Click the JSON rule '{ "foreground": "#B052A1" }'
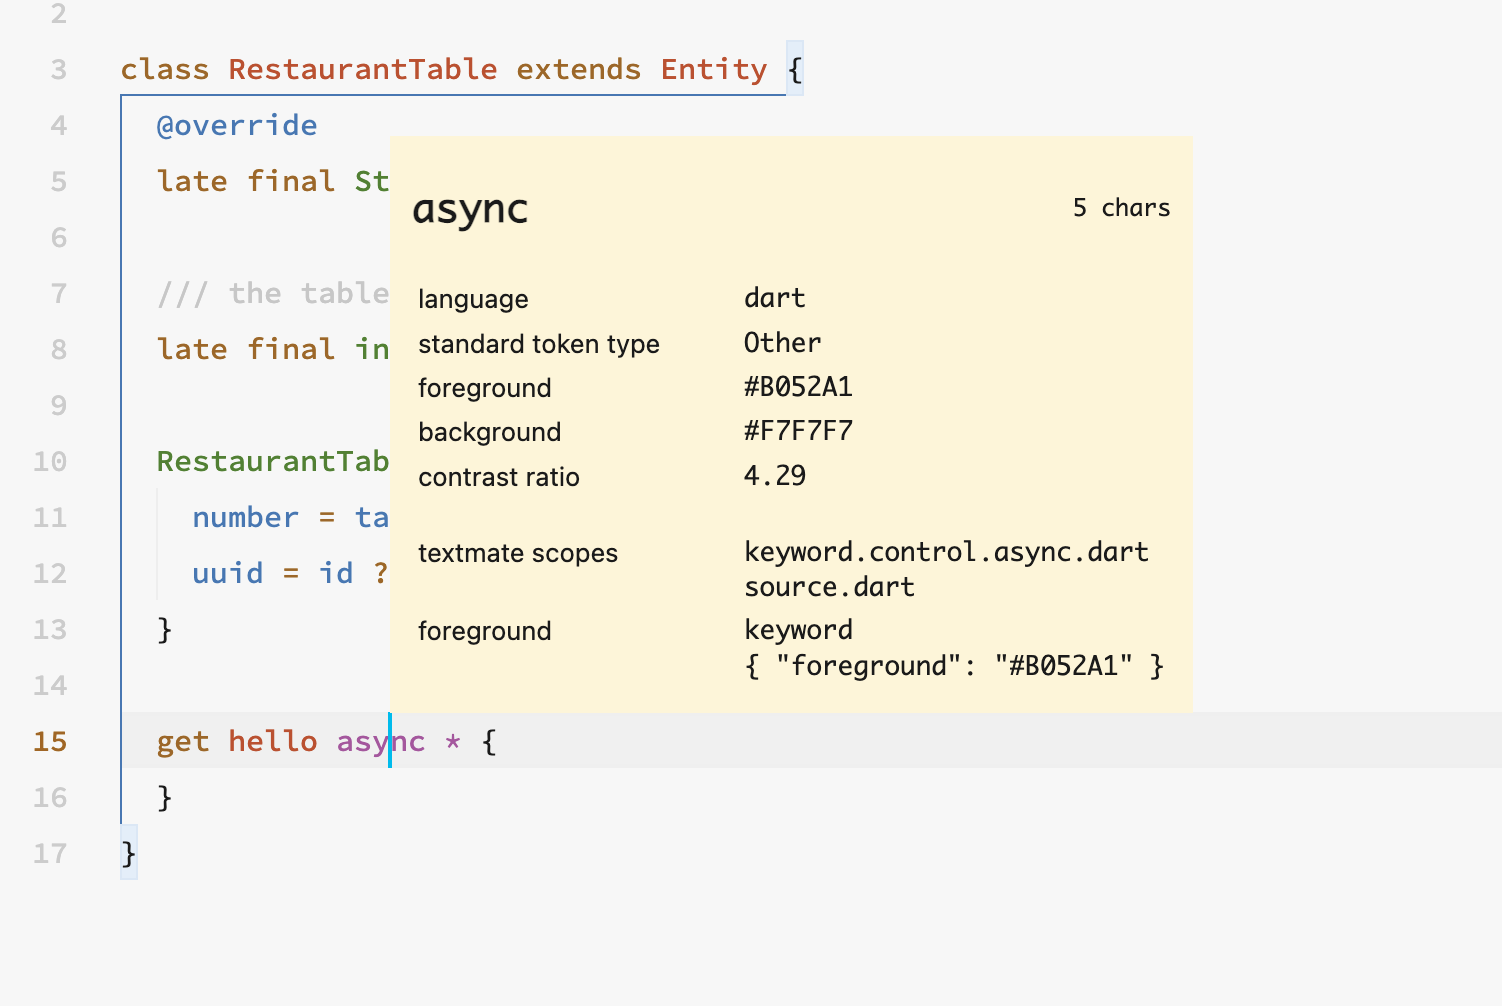Screen dimensions: 1502x1006 [x=954, y=666]
